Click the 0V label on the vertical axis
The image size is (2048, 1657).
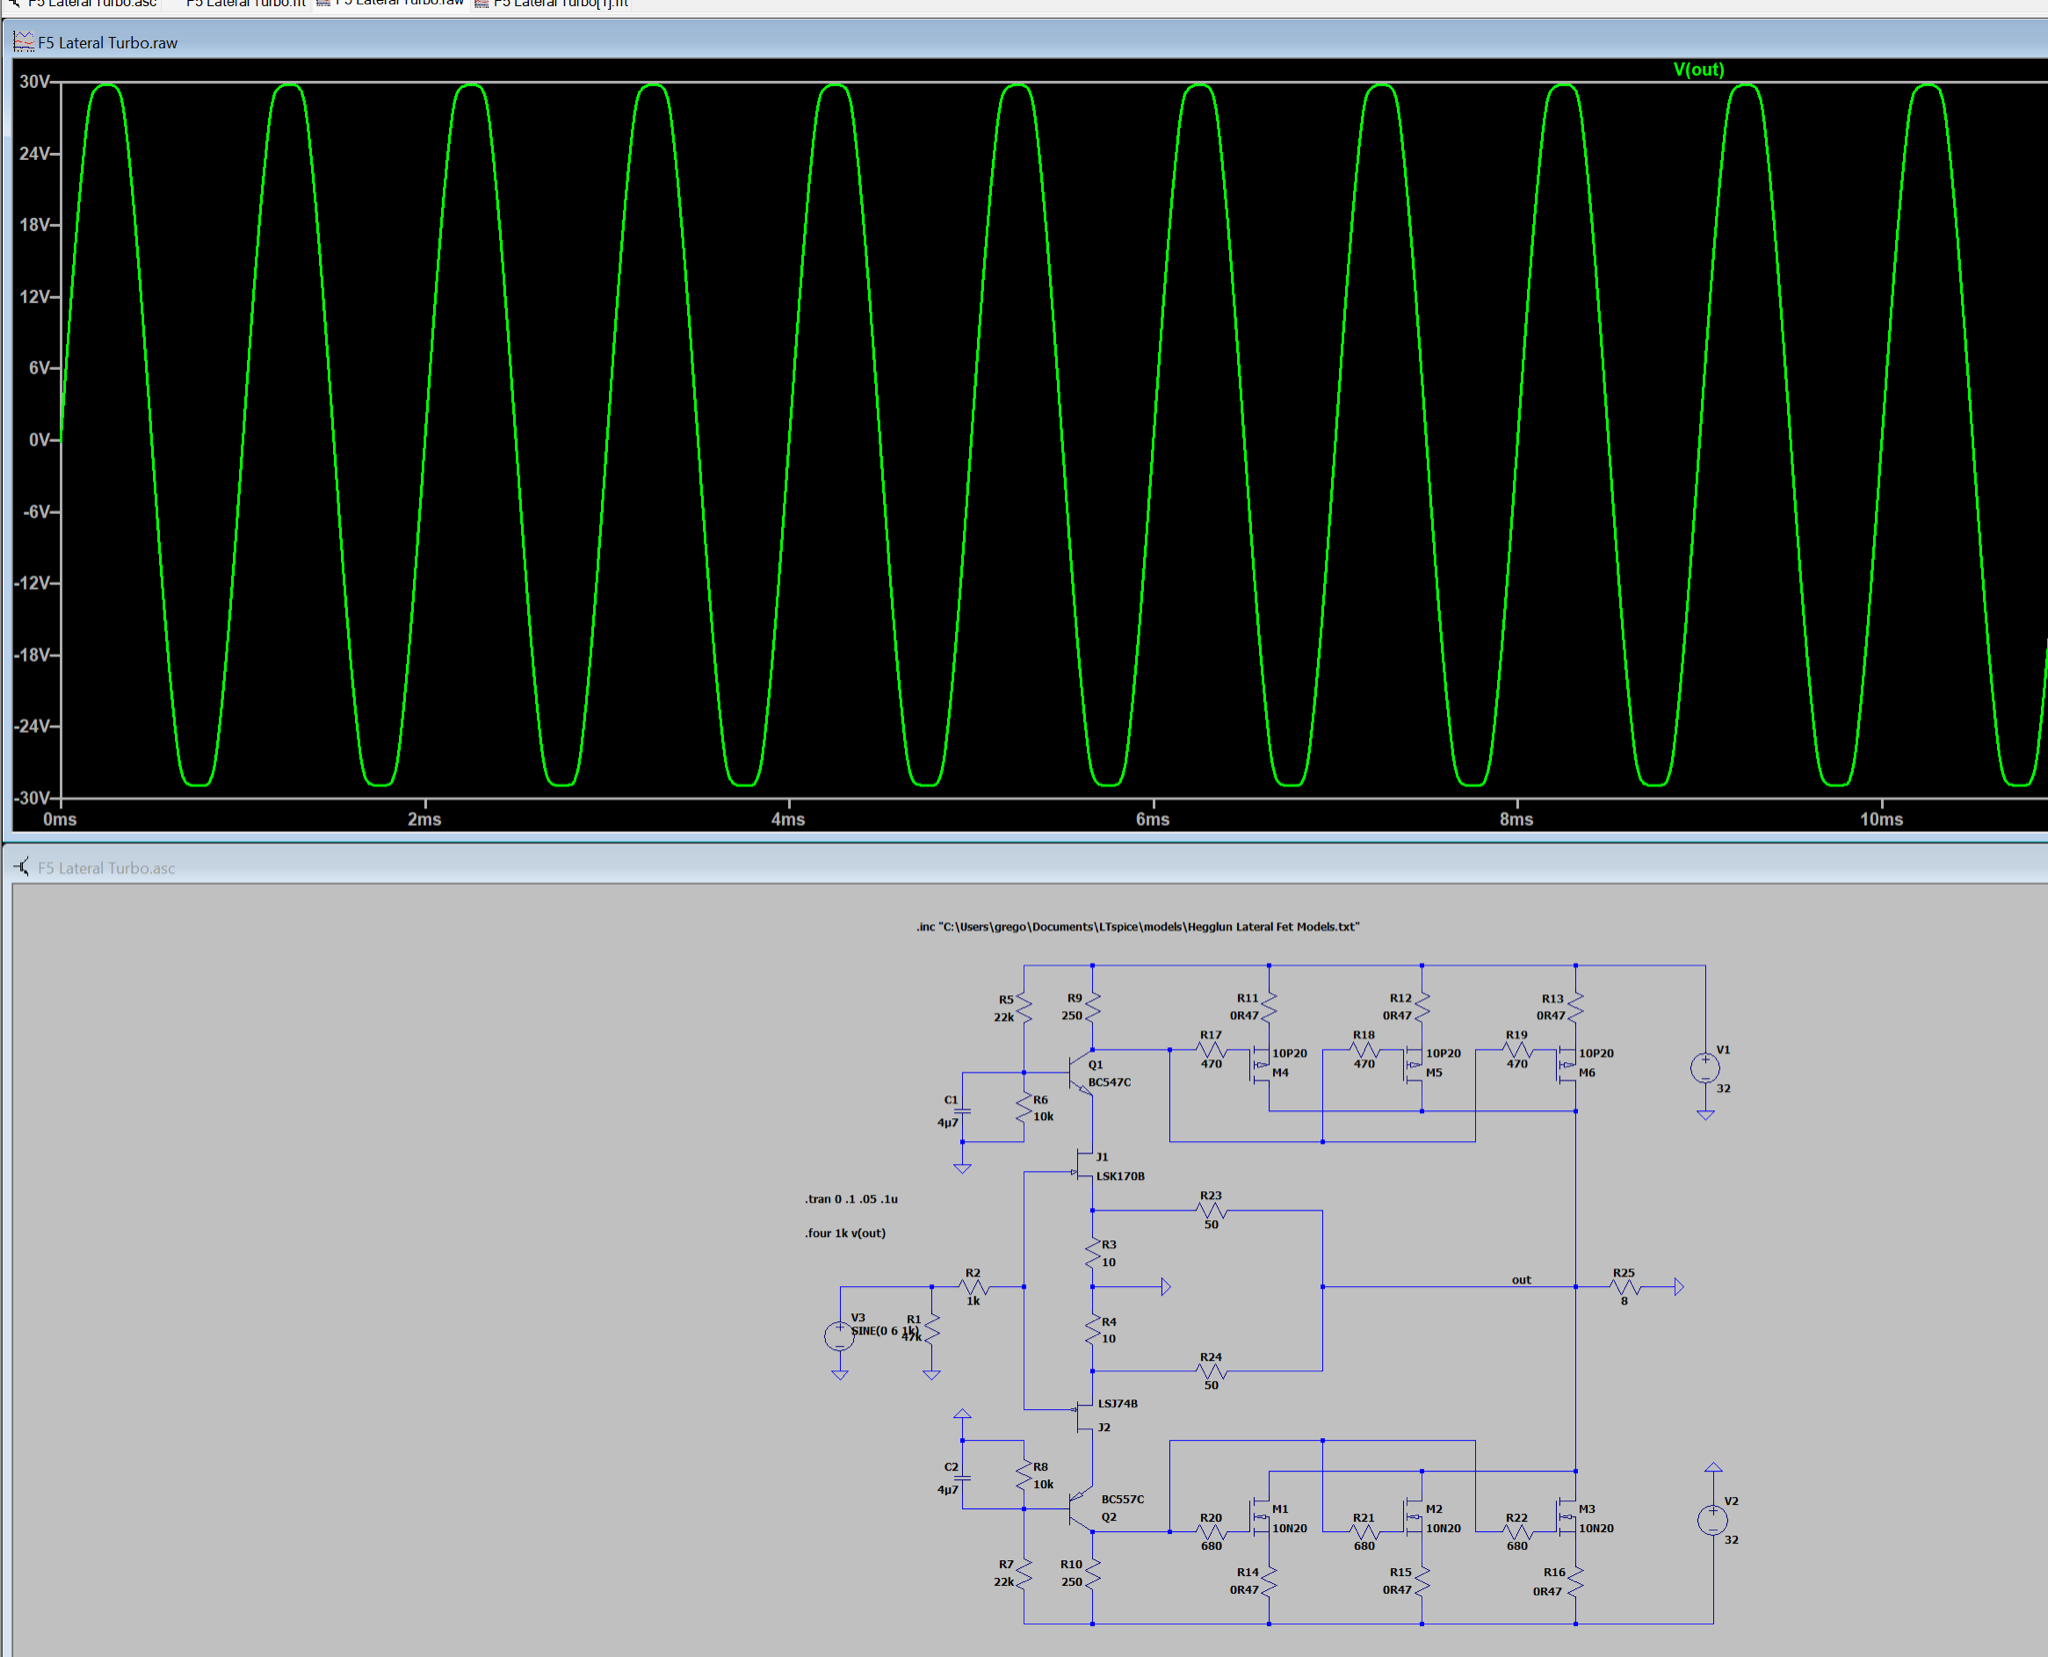tap(40, 440)
